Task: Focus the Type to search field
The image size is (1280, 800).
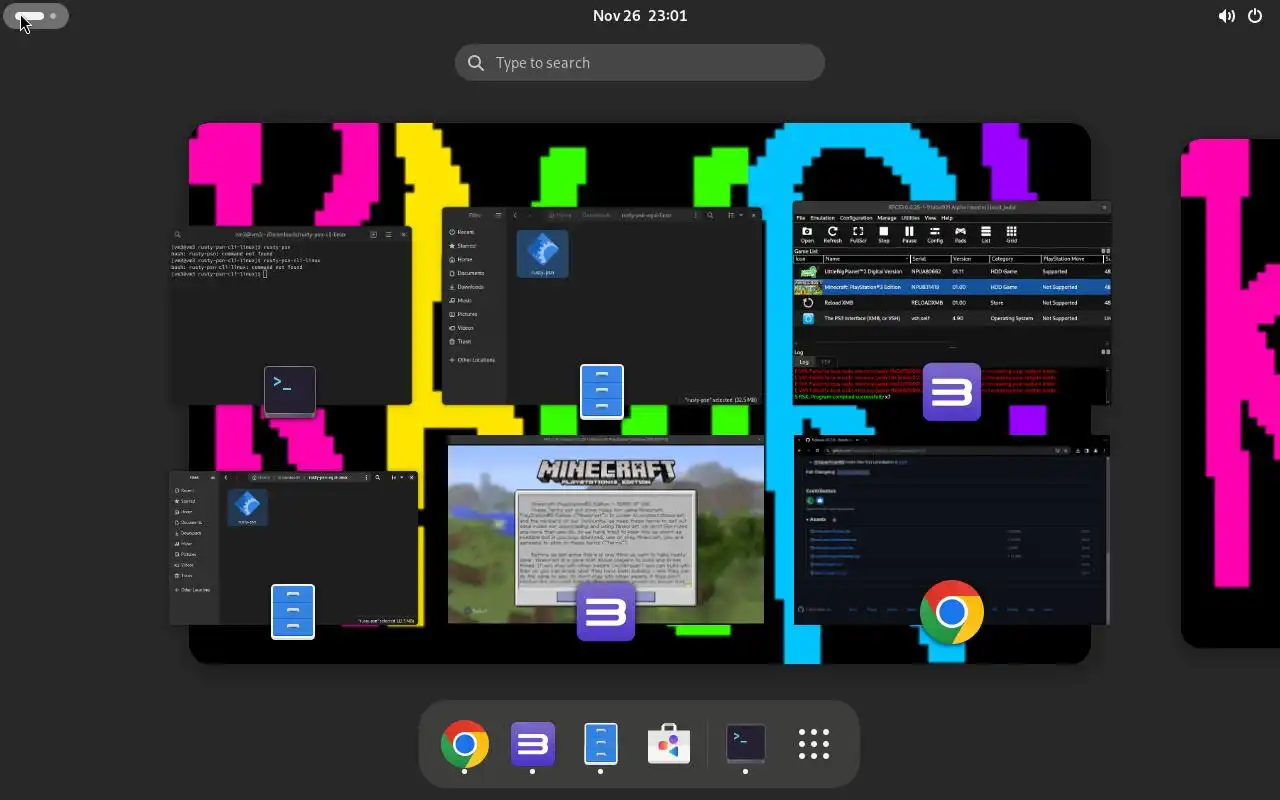Action: [x=640, y=62]
